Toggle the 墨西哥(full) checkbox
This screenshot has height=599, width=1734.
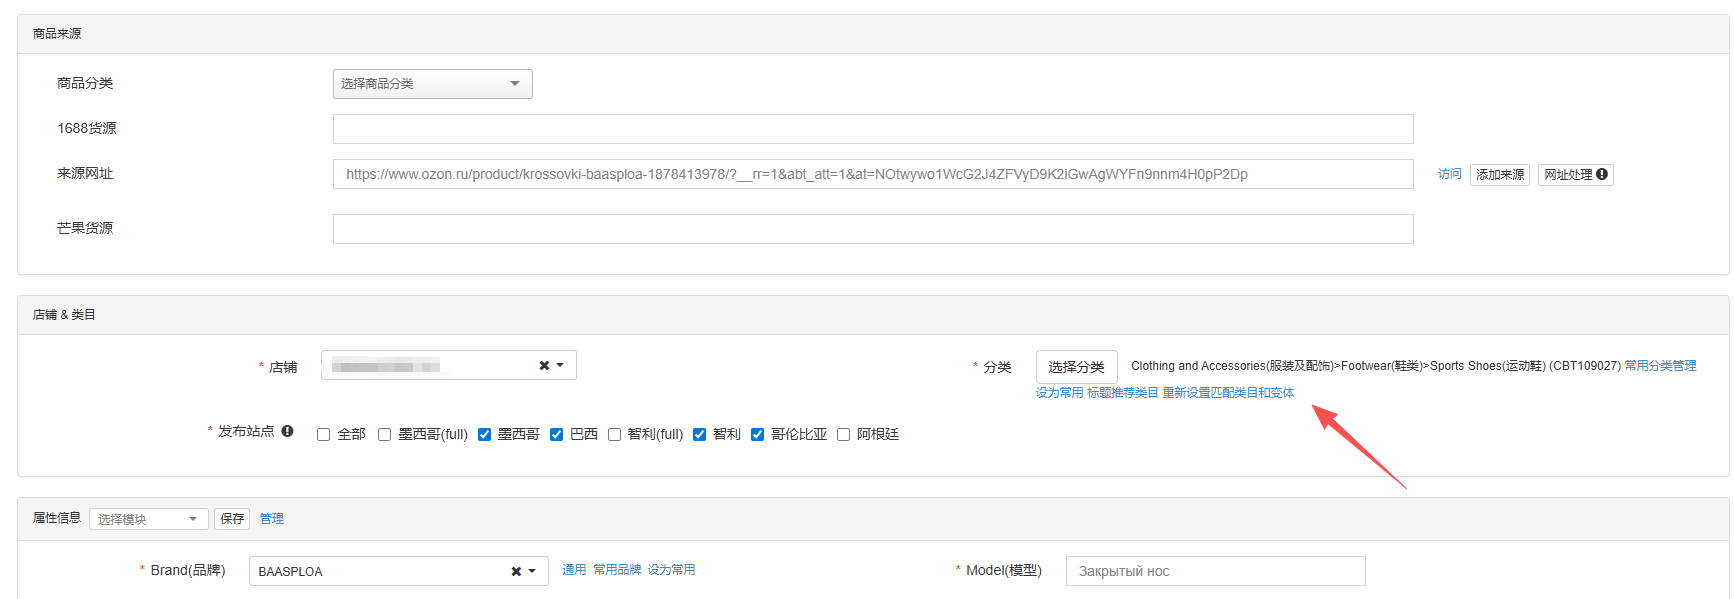click(384, 435)
